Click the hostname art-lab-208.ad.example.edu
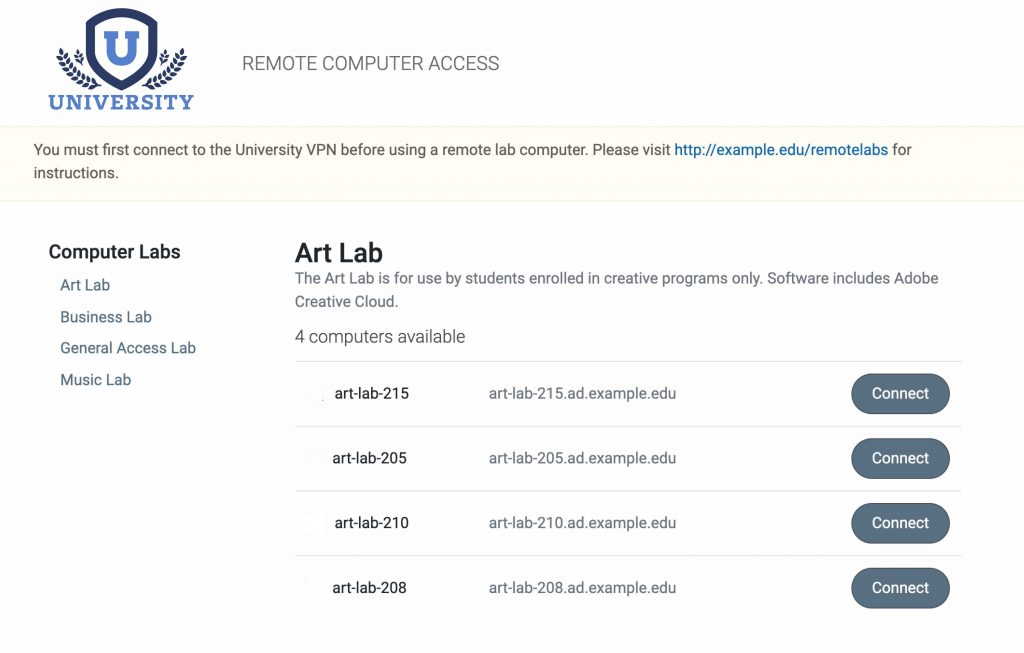Viewport: 1024px width, 653px height. (x=581, y=588)
